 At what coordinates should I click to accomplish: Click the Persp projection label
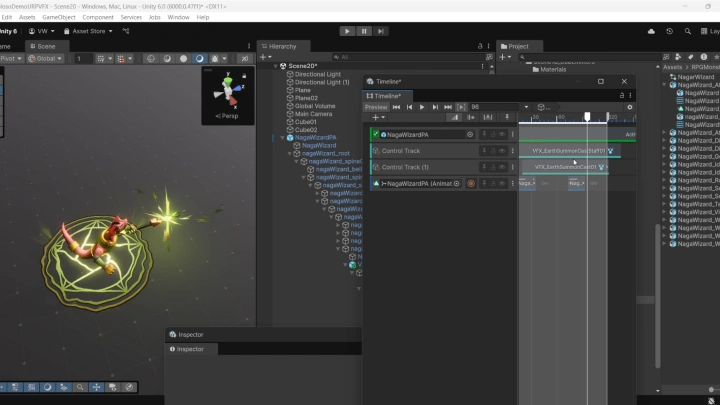(x=227, y=116)
